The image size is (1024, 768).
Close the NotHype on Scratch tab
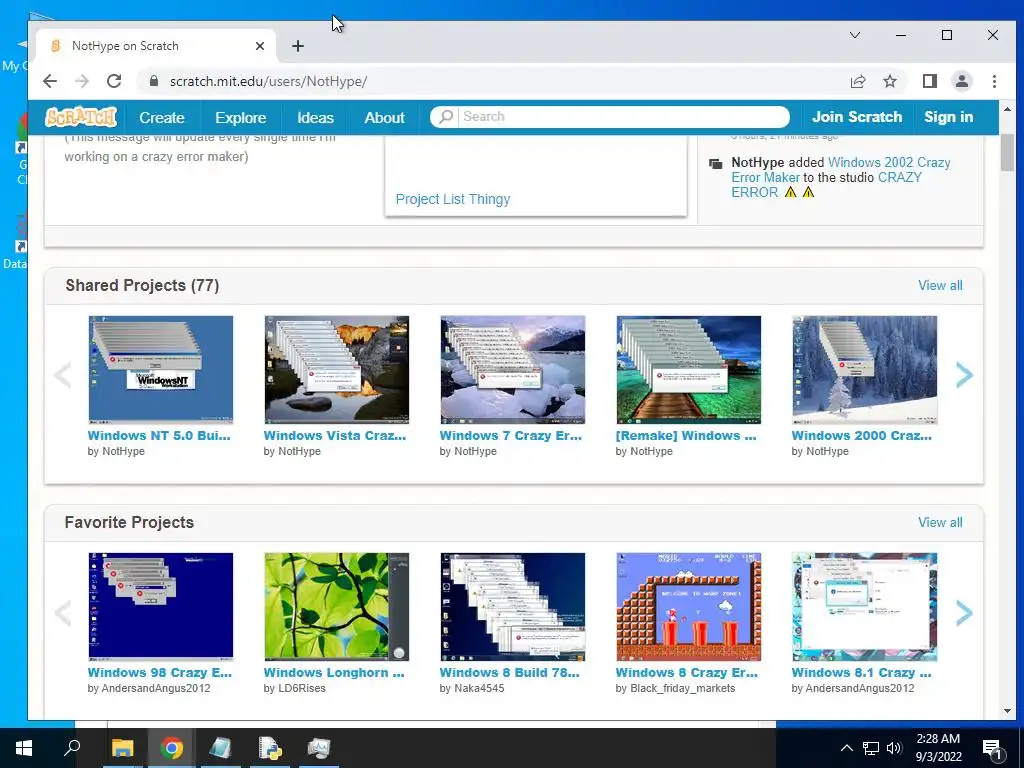pyautogui.click(x=260, y=46)
